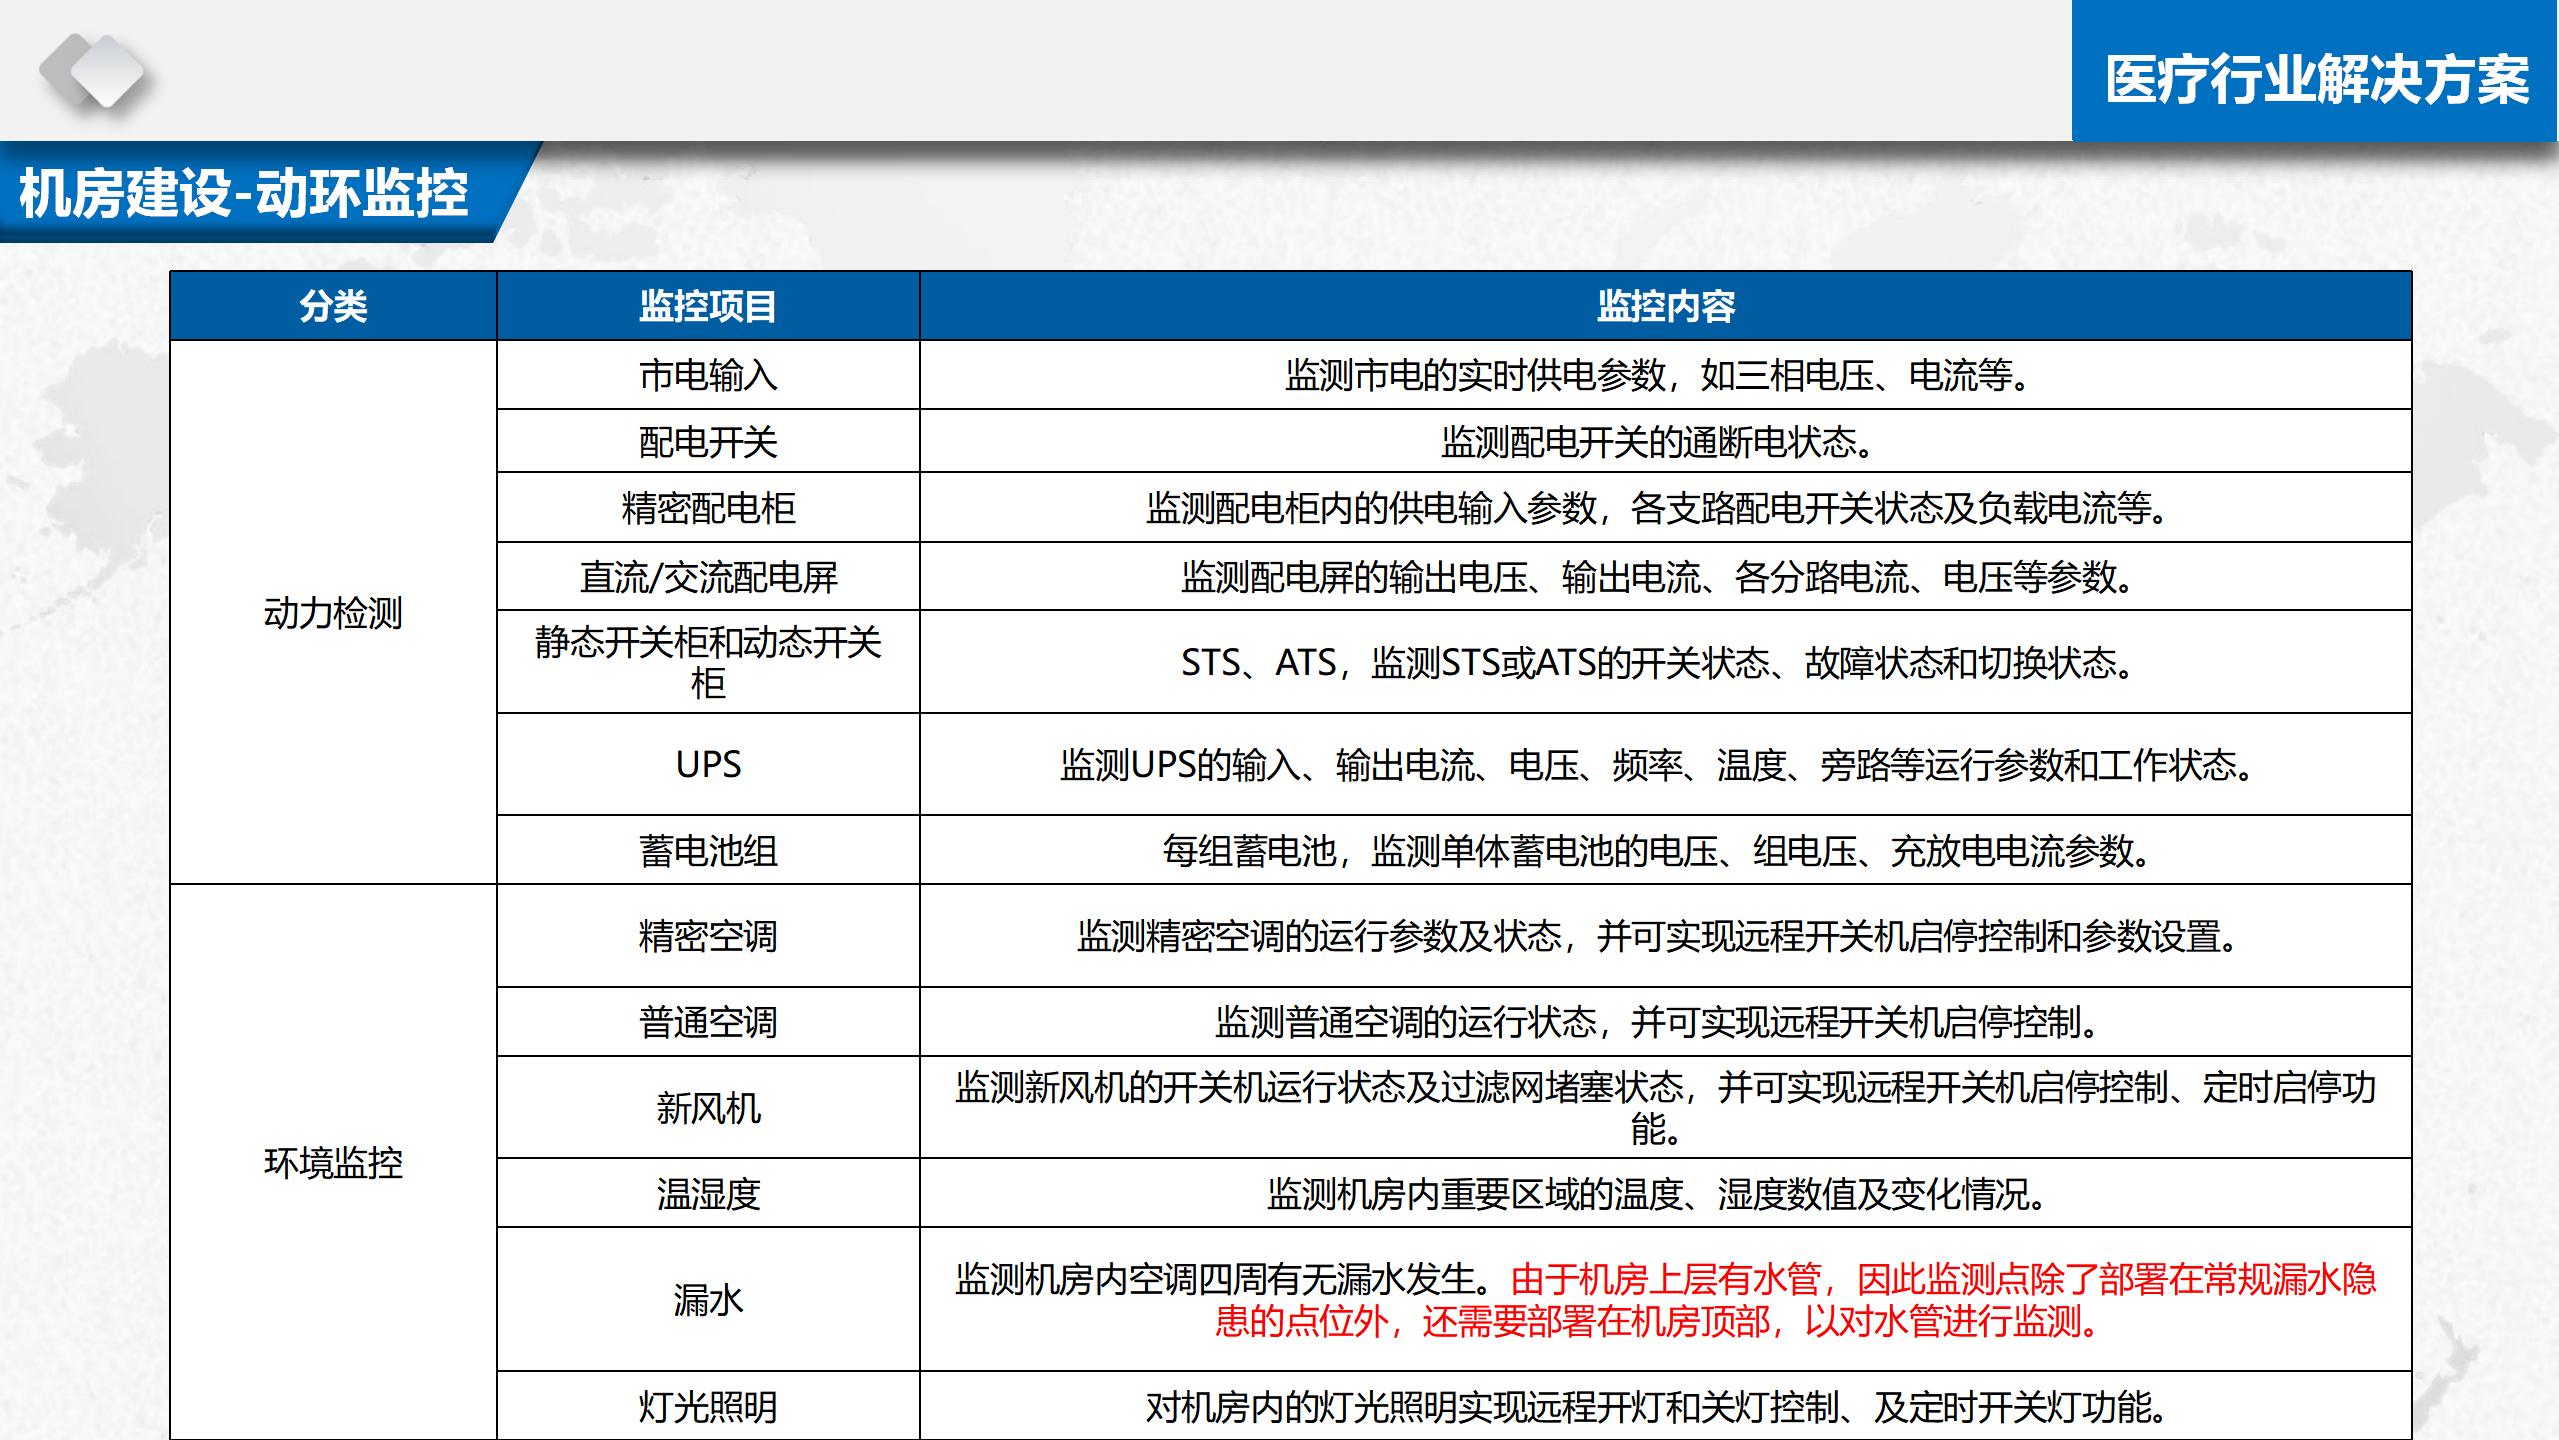Image resolution: width=2559 pixels, height=1440 pixels.
Task: Click the 灯光照明 item cell
Action: click(708, 1407)
